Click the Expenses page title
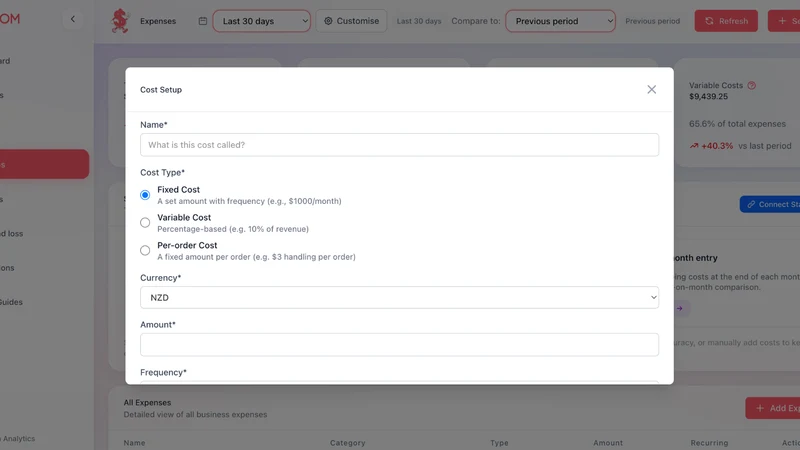 point(158,21)
